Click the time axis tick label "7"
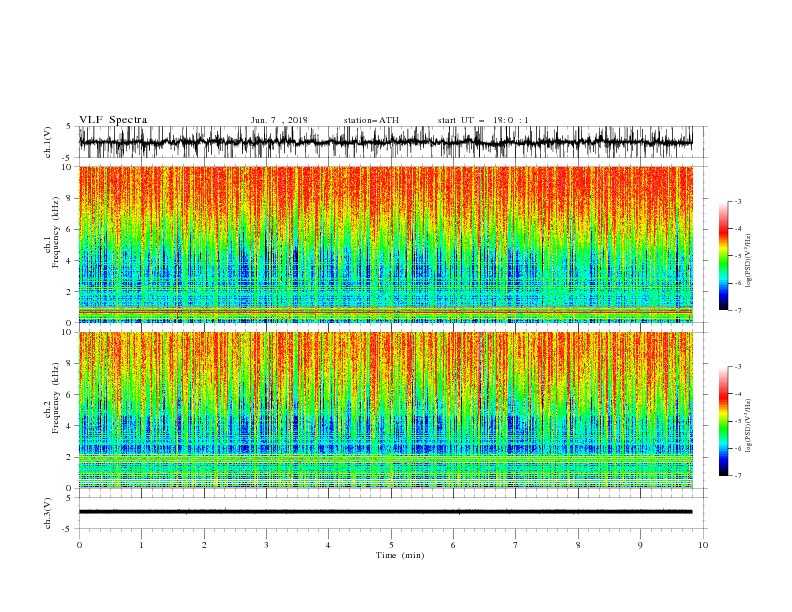The width and height of the screenshot is (792, 612). (x=516, y=545)
